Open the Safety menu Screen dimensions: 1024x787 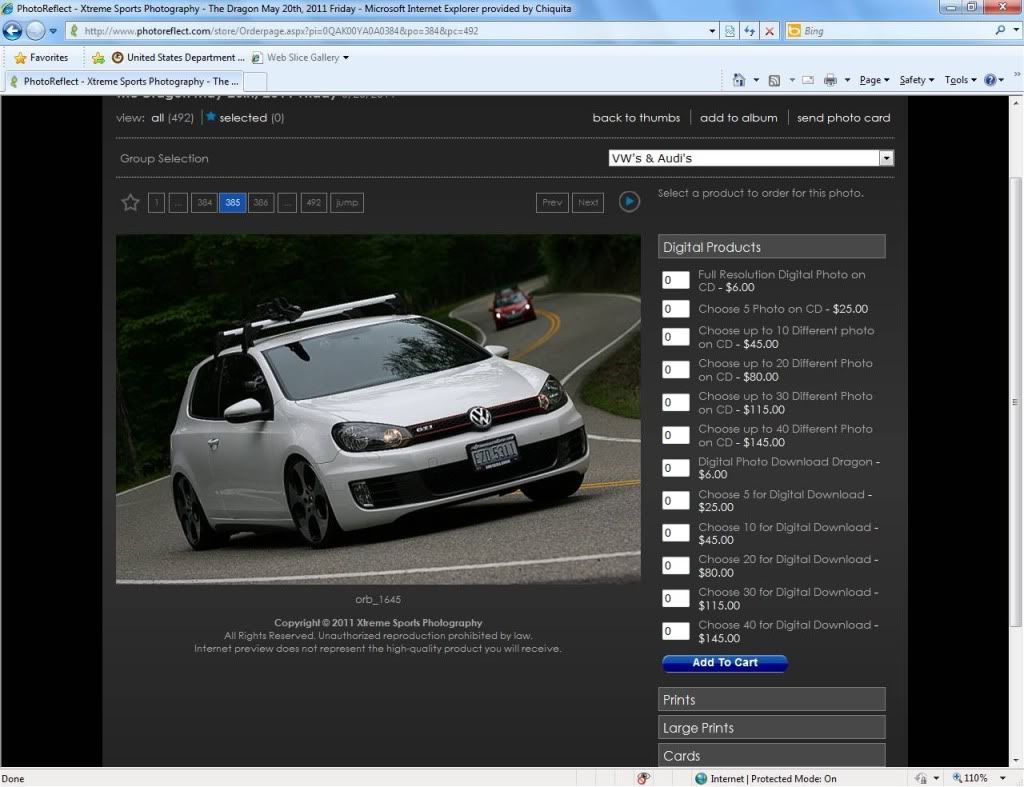(916, 80)
